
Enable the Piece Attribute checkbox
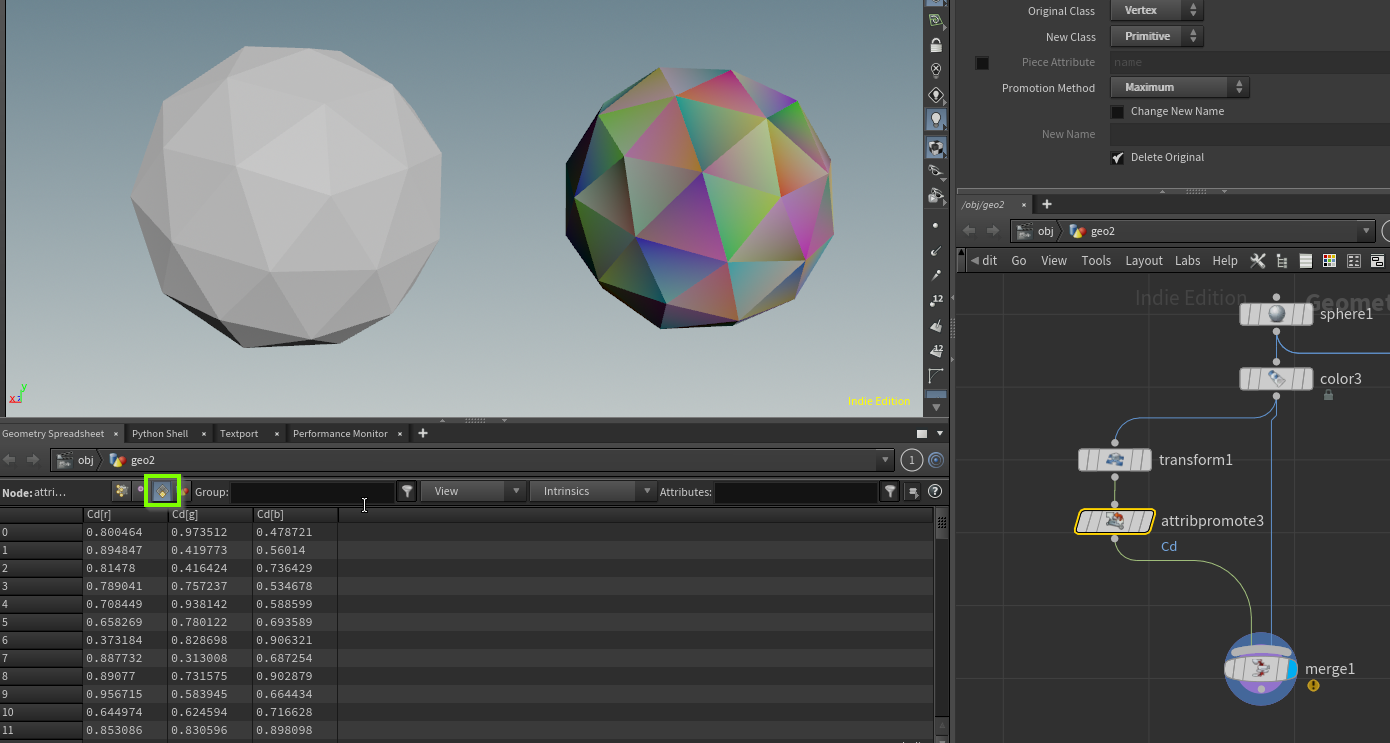[x=982, y=63]
